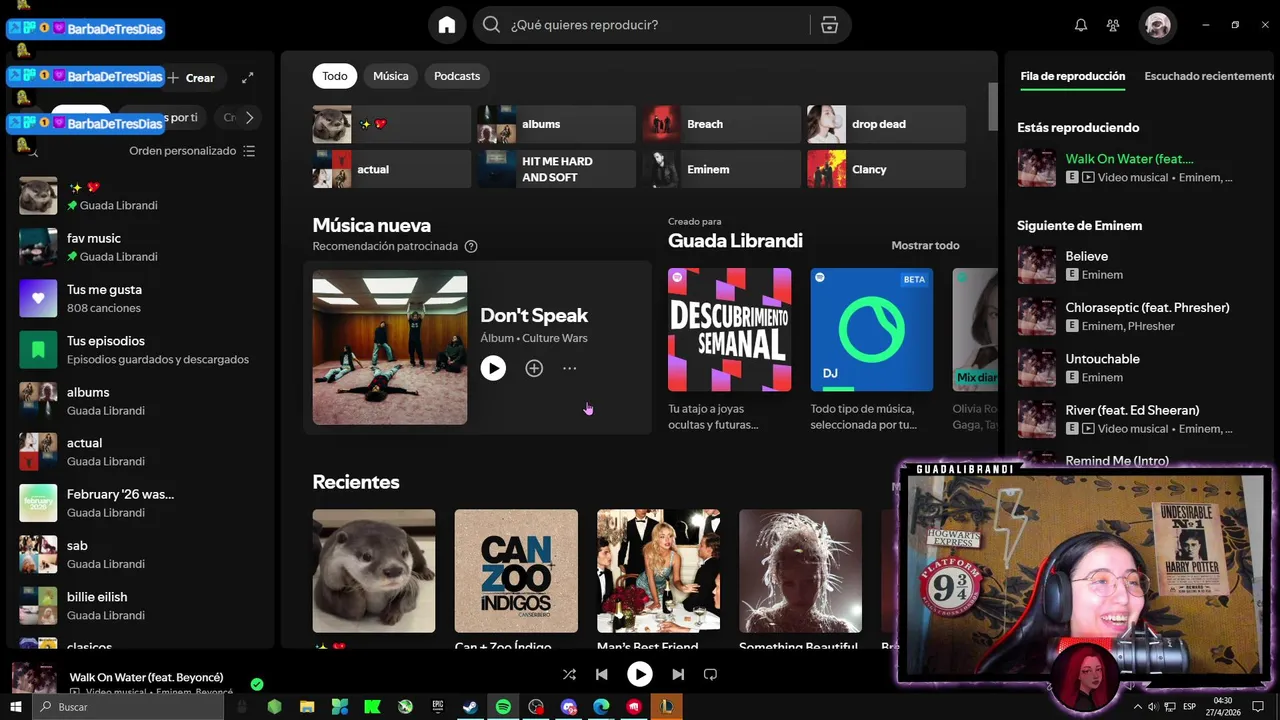Screen dimensions: 1280x720
Task: Click the main content vertical scrollbar
Action: [993, 106]
